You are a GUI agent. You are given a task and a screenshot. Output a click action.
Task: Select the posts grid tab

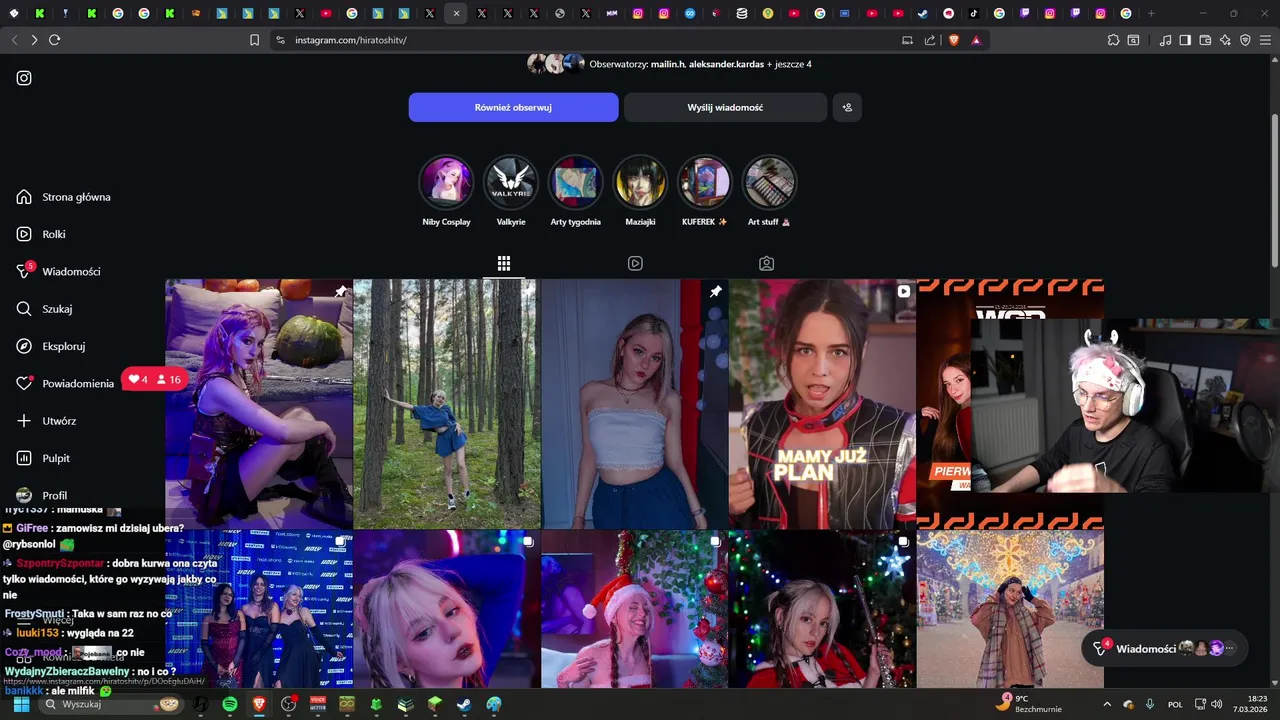[x=504, y=263]
